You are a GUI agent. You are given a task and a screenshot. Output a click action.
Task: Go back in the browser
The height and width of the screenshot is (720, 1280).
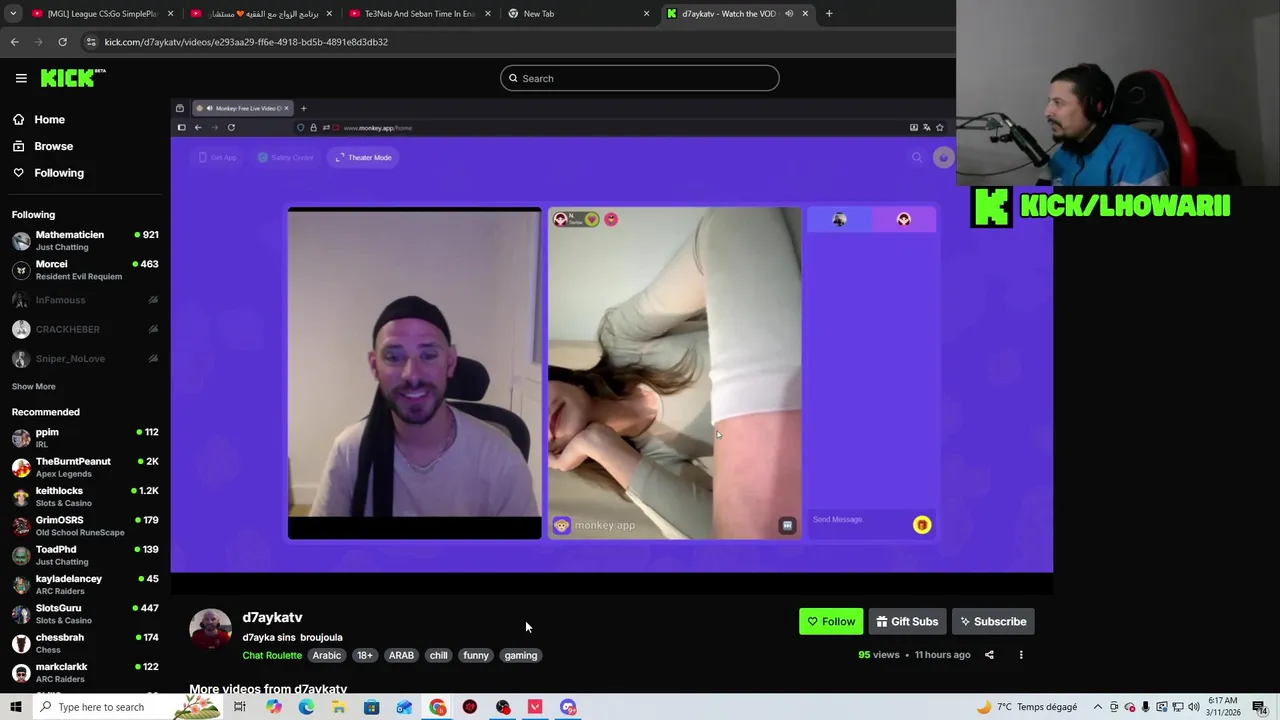pos(14,42)
